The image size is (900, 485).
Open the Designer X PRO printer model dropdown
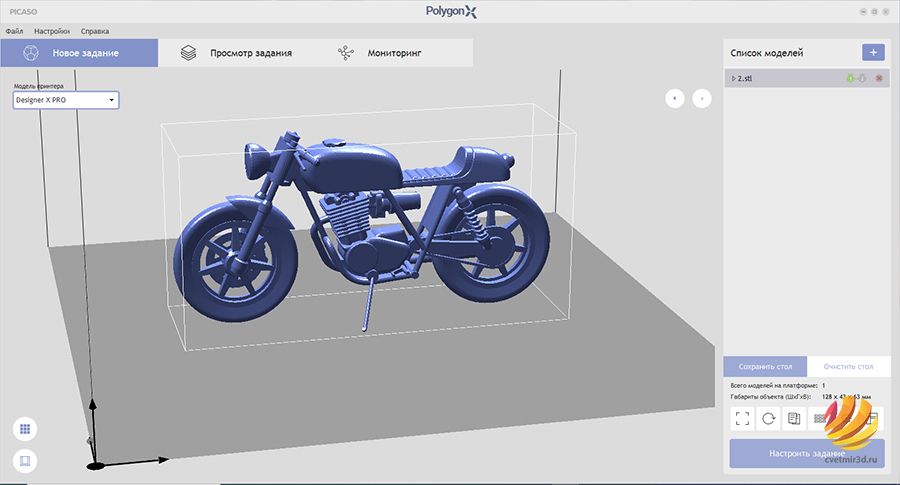[66, 100]
